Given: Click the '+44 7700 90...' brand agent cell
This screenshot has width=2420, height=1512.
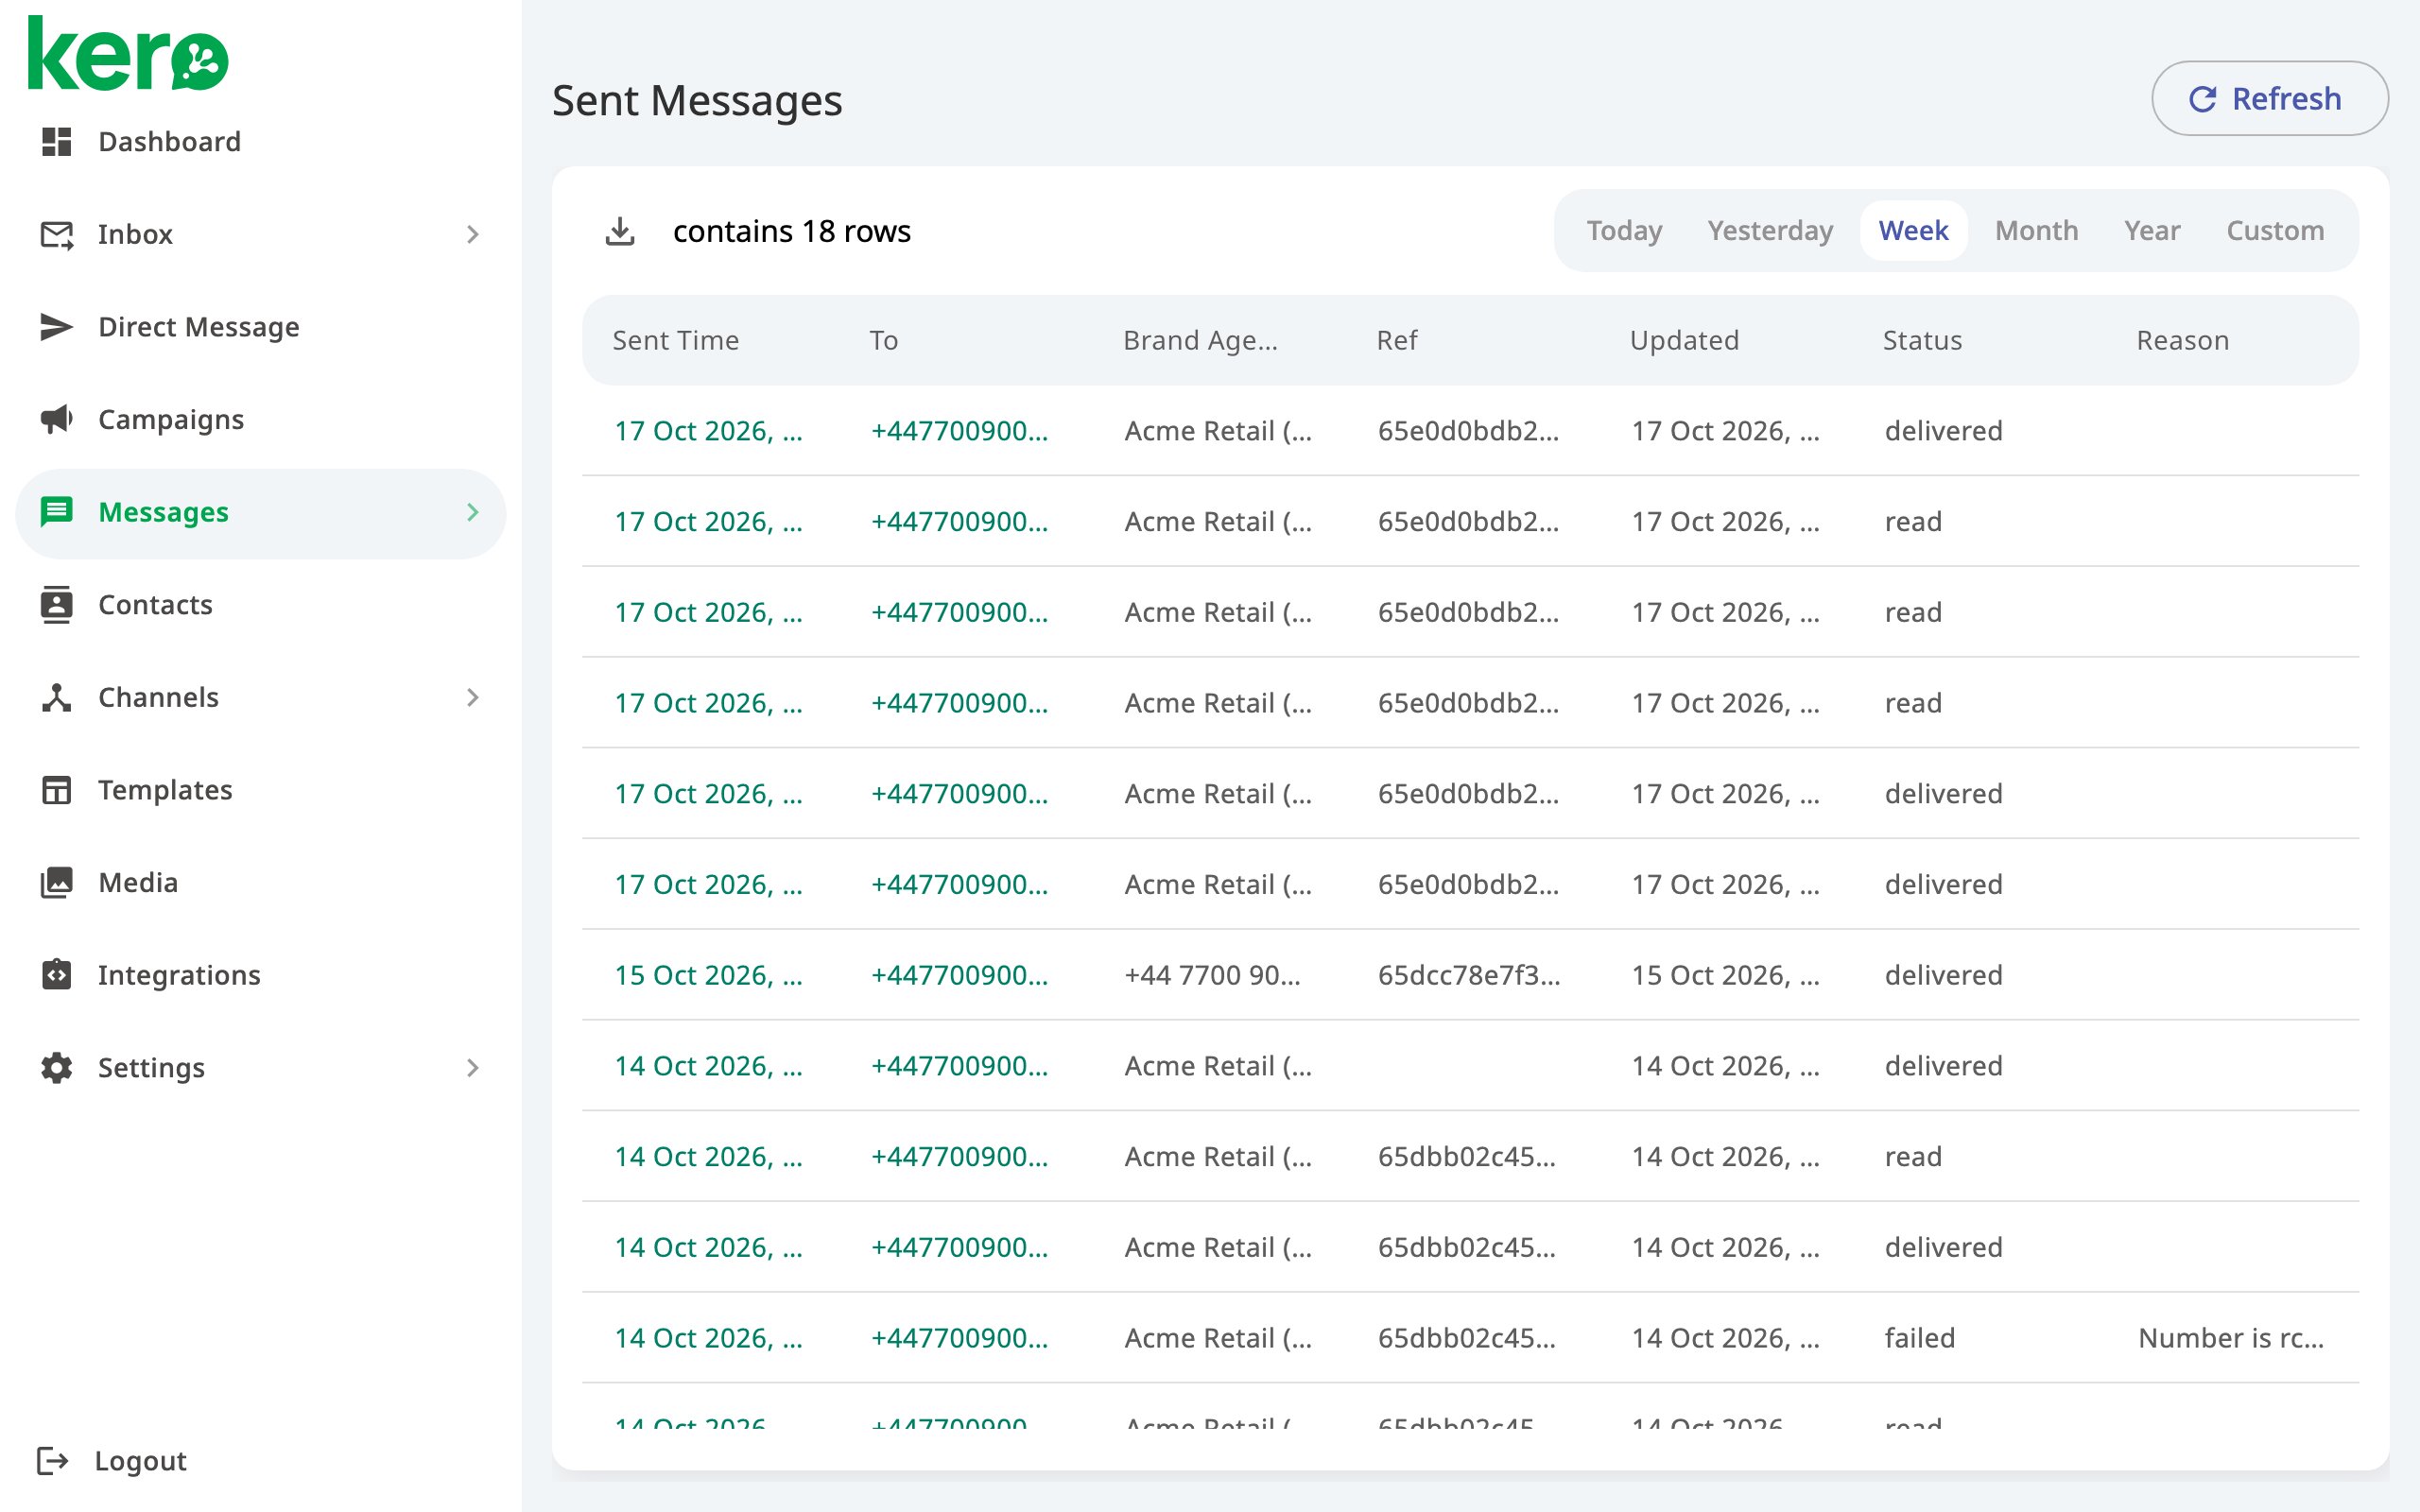Looking at the screenshot, I should (1212, 975).
